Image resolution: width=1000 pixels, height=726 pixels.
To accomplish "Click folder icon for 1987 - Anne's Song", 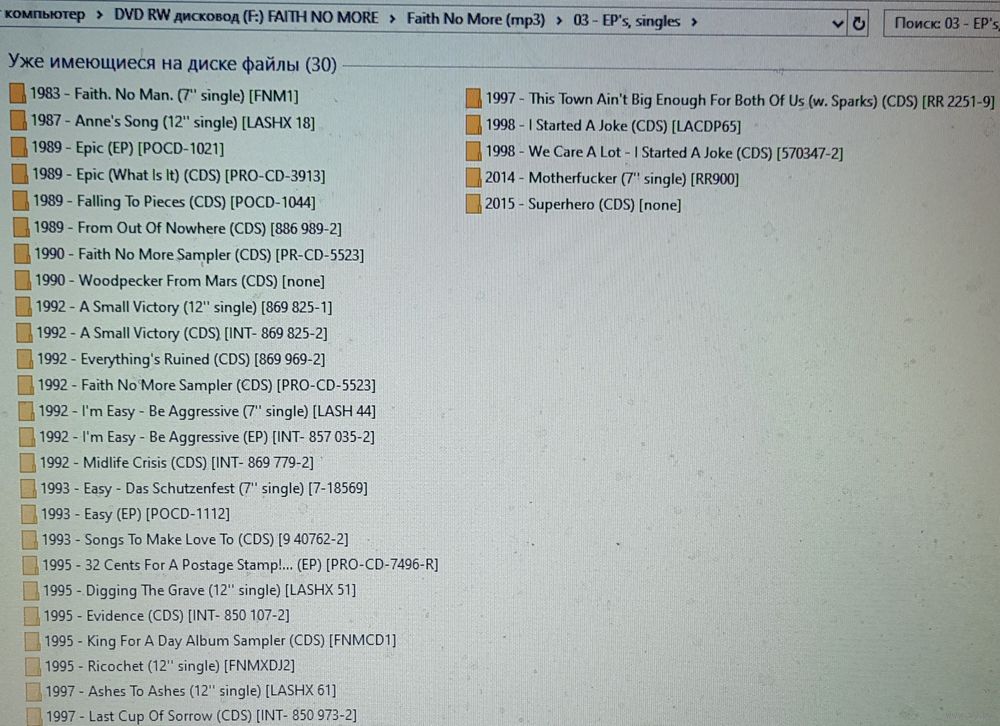I will click(x=18, y=121).
